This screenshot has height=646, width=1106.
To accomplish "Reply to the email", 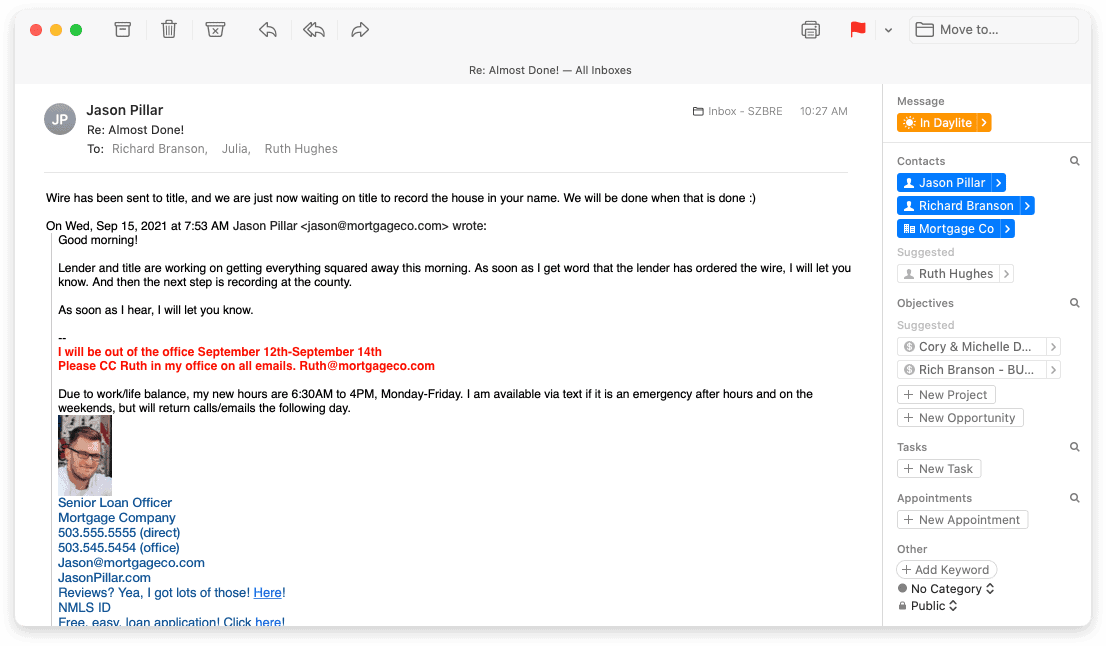I will pyautogui.click(x=267, y=30).
